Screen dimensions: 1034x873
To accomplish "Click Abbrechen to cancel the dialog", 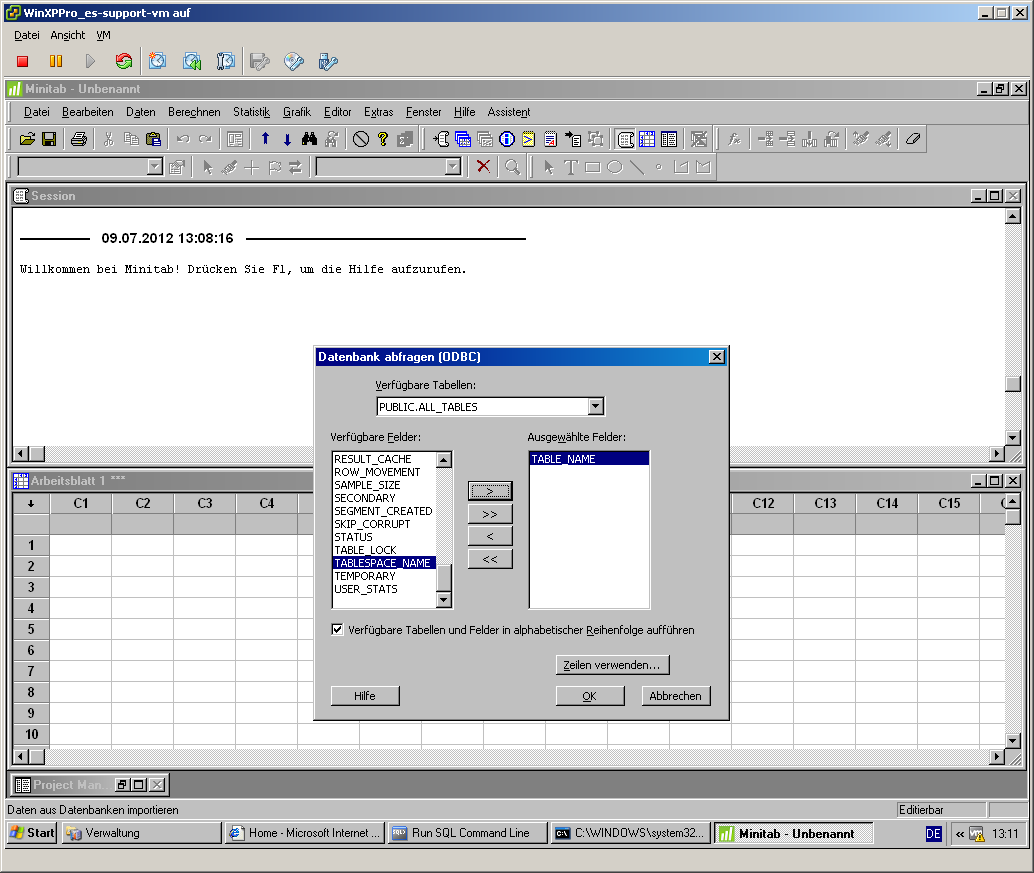I will pos(676,696).
